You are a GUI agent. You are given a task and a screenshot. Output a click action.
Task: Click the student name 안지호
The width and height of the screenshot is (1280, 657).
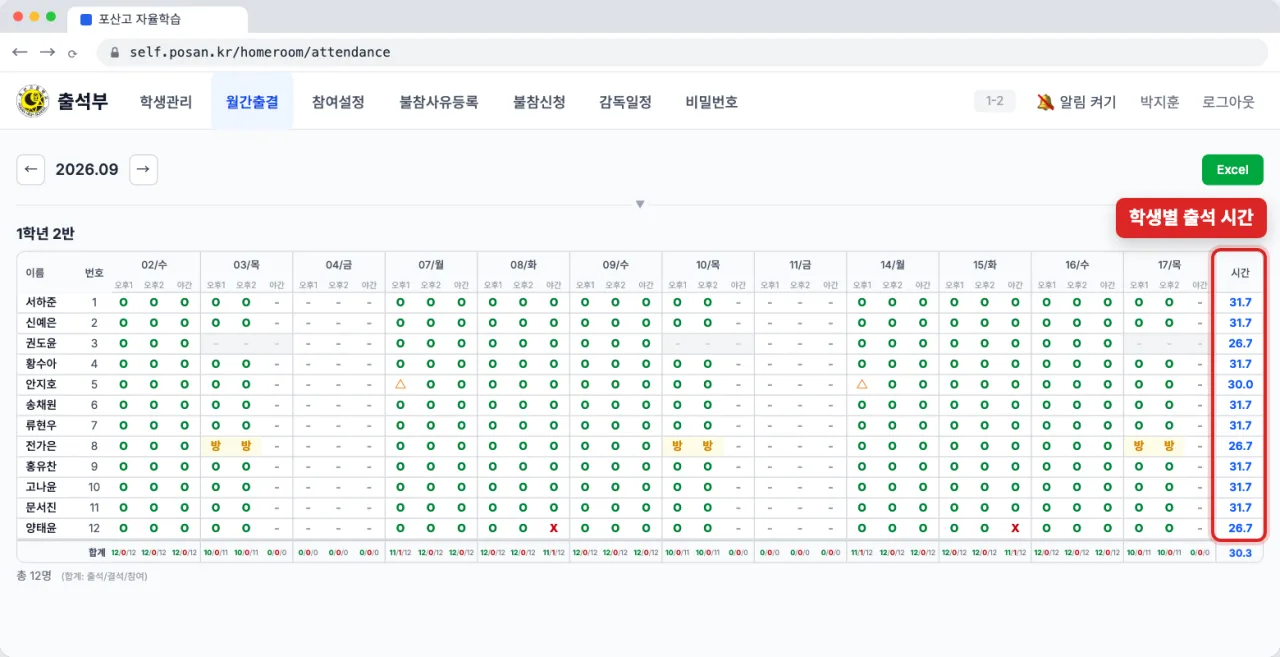41,384
